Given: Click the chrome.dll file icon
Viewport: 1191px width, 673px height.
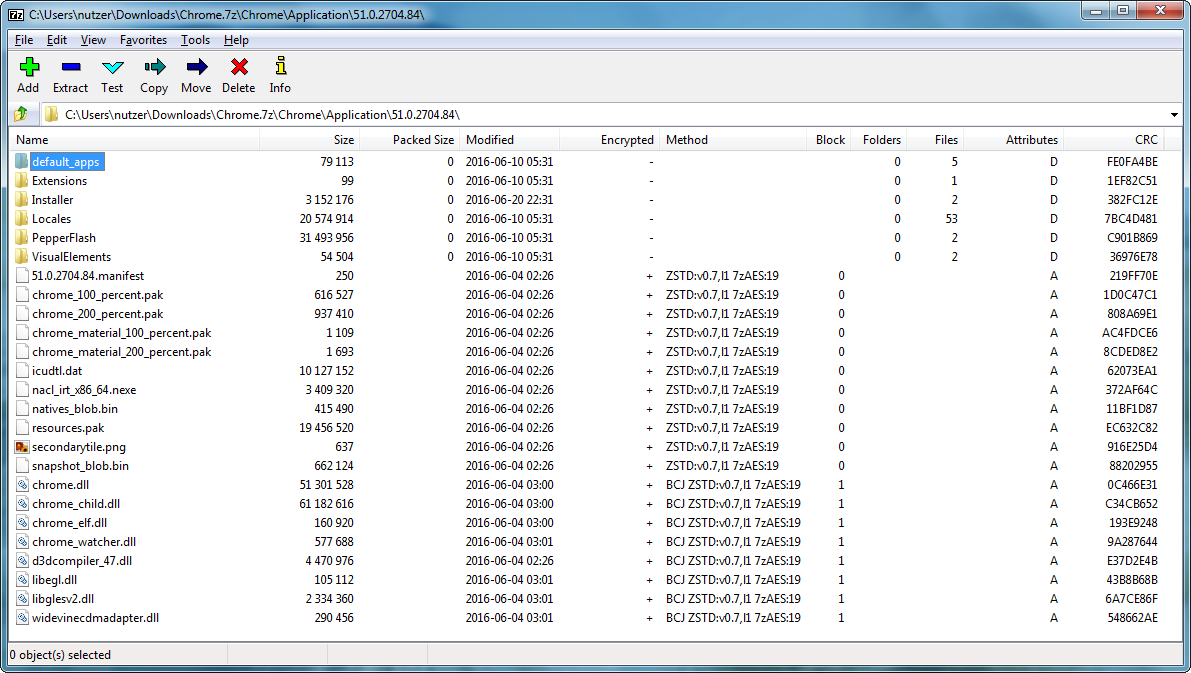Looking at the screenshot, I should 22,485.
